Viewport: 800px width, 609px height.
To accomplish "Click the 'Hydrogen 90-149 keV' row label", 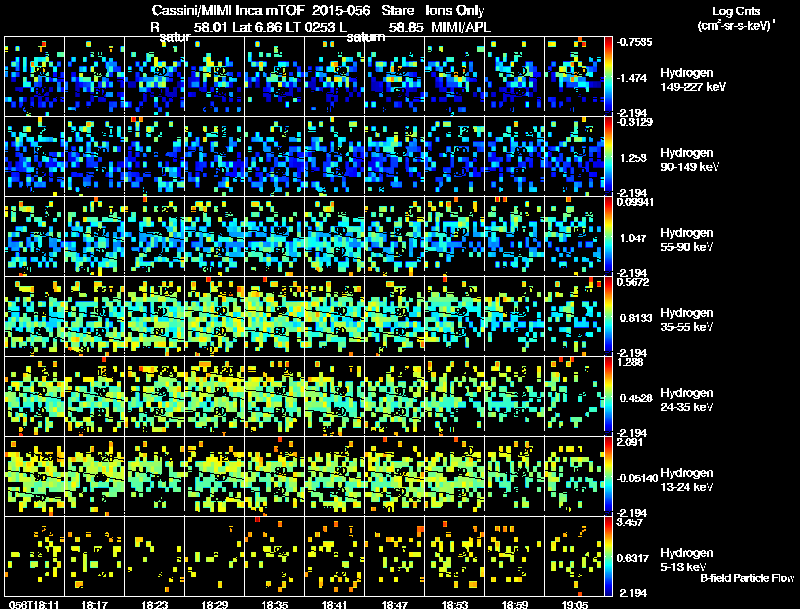I will point(690,160).
